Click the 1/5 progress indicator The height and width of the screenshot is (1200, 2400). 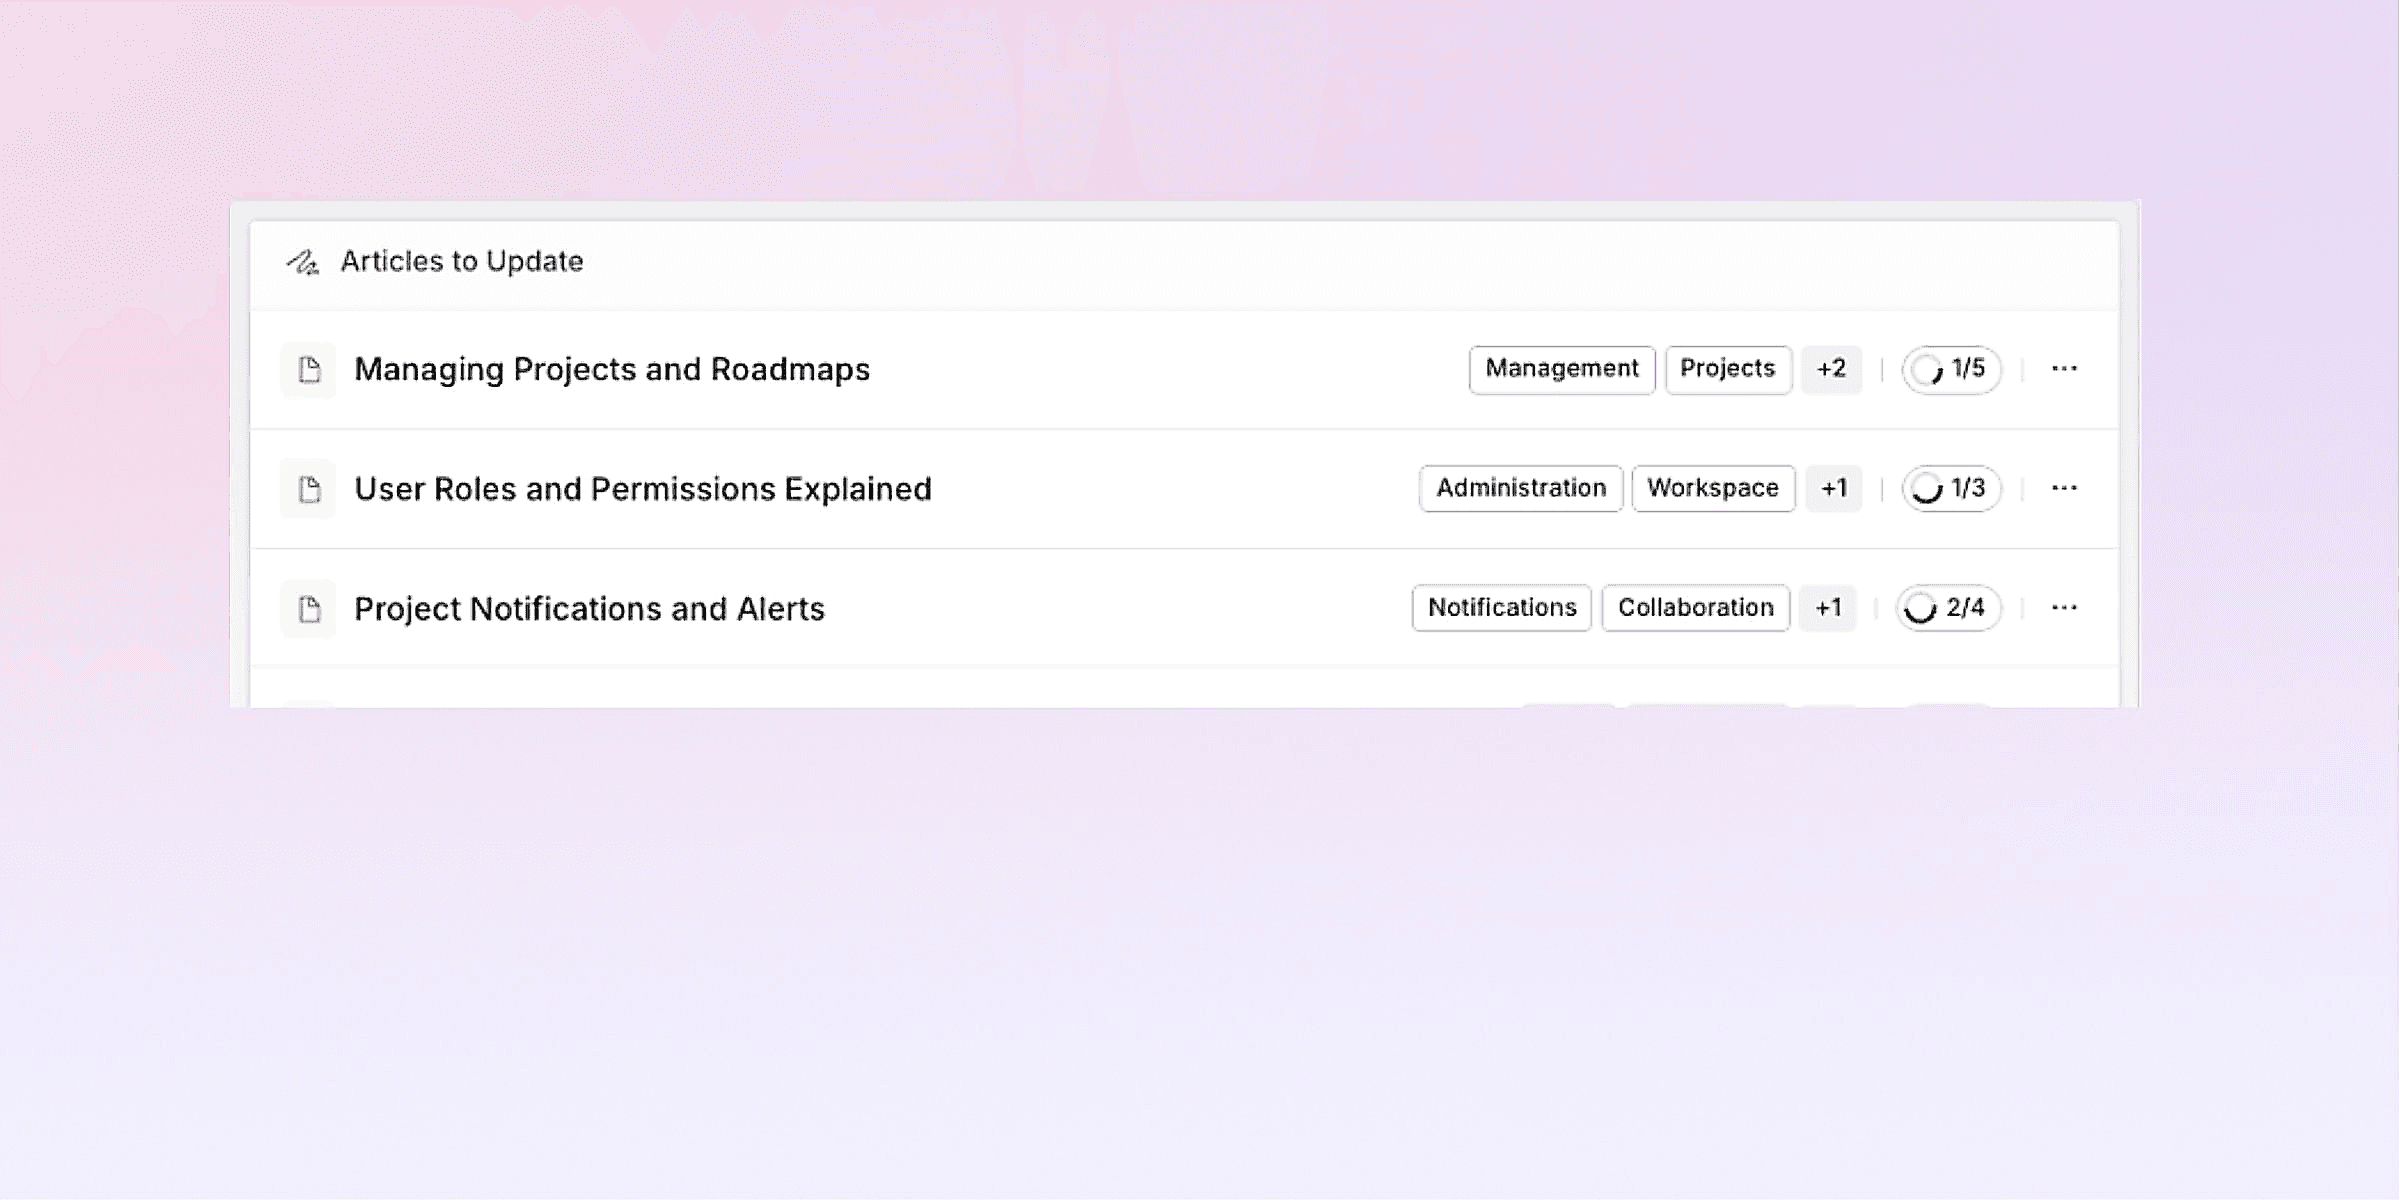[1951, 369]
